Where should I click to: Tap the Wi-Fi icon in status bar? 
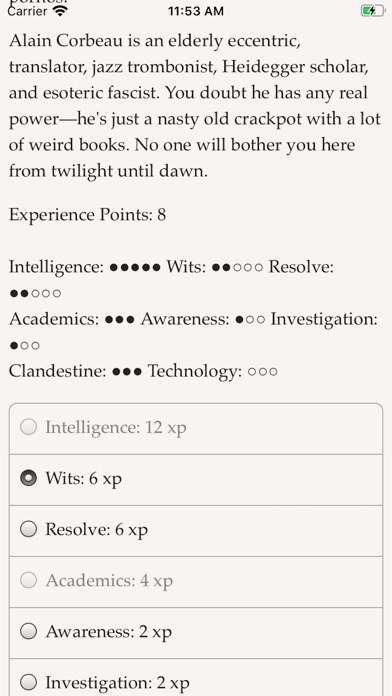coord(60,11)
